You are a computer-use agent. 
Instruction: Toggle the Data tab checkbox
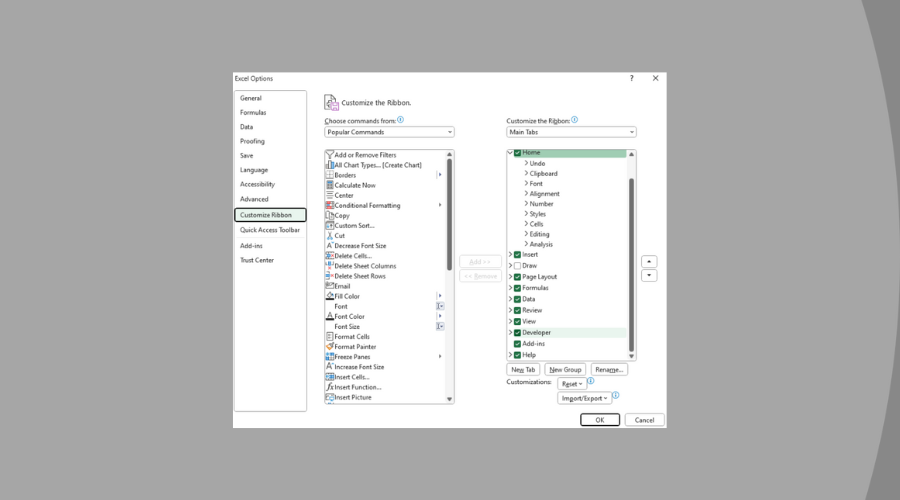tap(517, 299)
